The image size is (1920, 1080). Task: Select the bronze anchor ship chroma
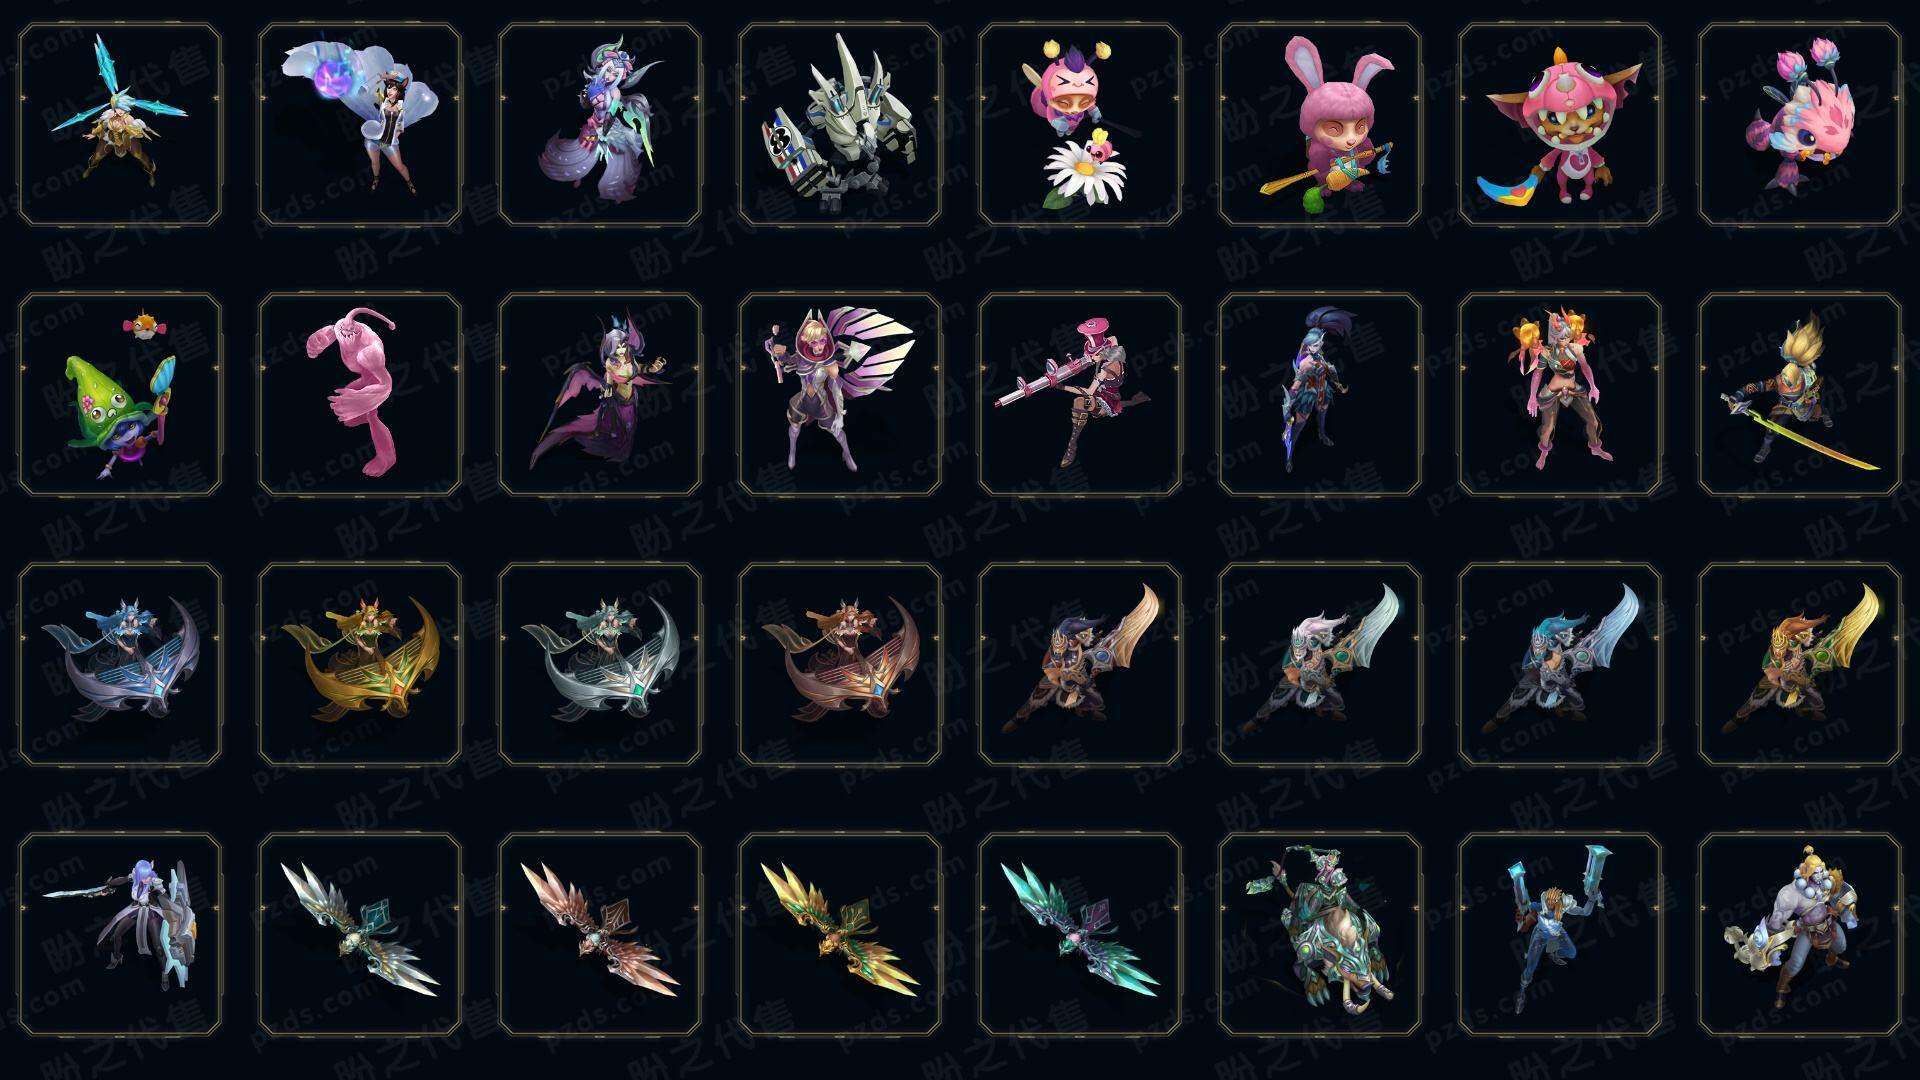point(840,664)
